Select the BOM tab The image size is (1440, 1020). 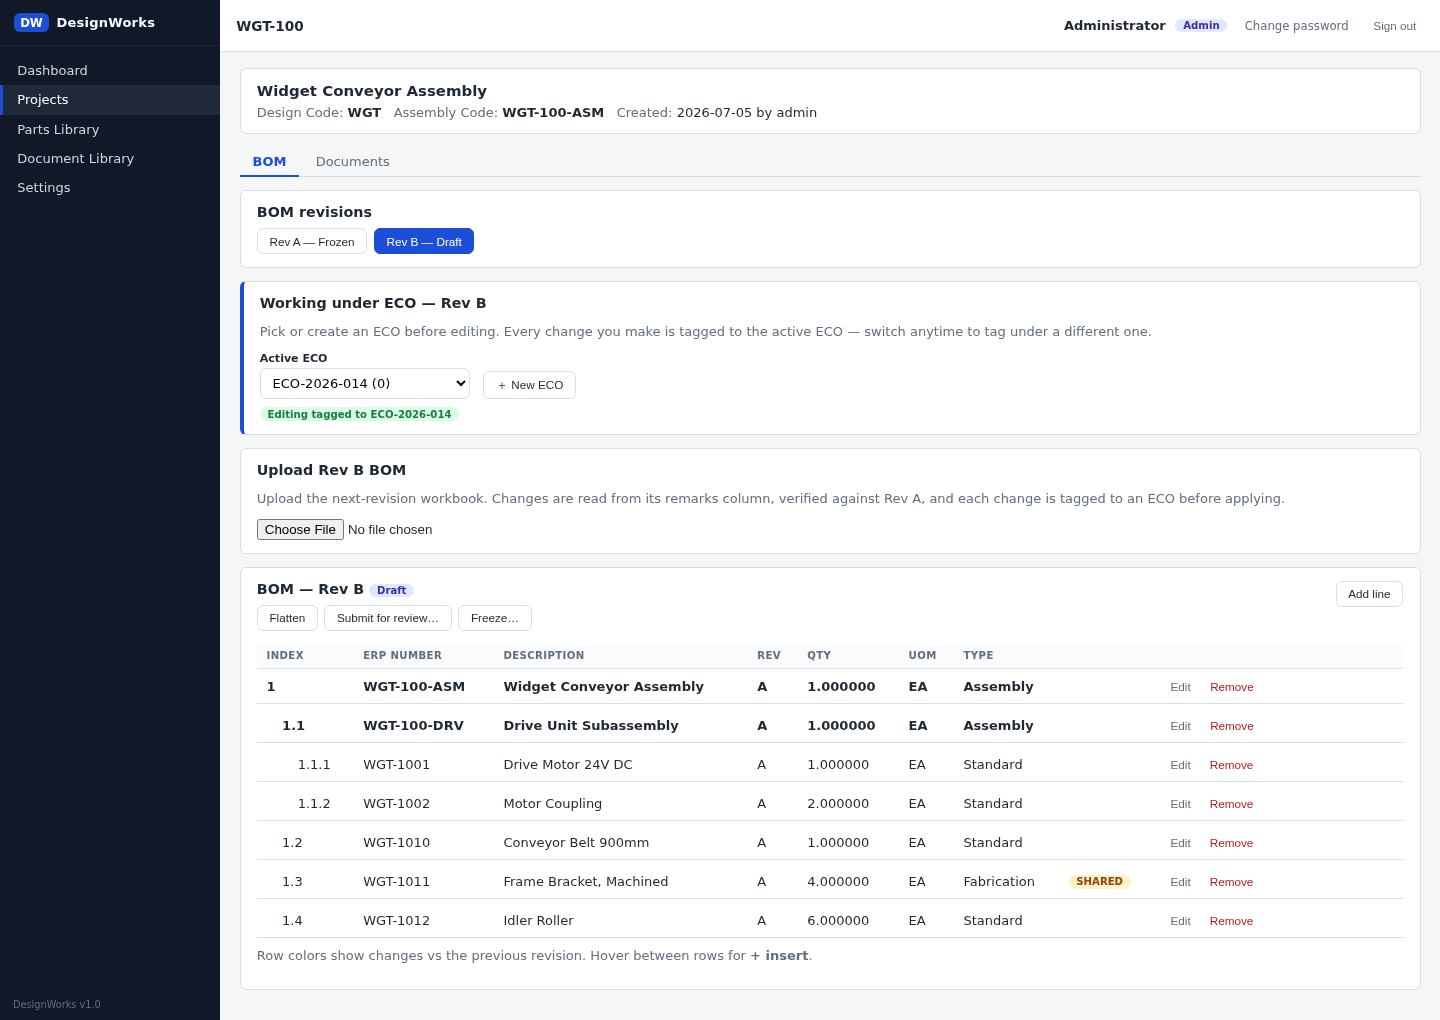269,162
